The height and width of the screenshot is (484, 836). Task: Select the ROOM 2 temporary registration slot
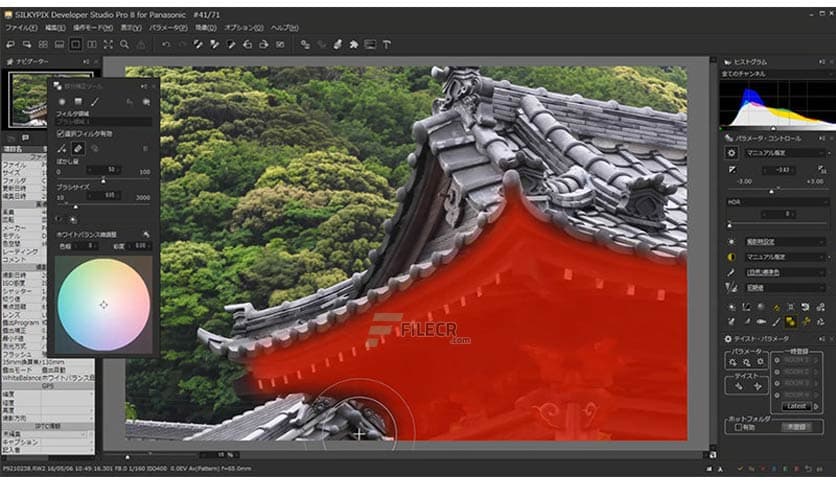[797, 372]
